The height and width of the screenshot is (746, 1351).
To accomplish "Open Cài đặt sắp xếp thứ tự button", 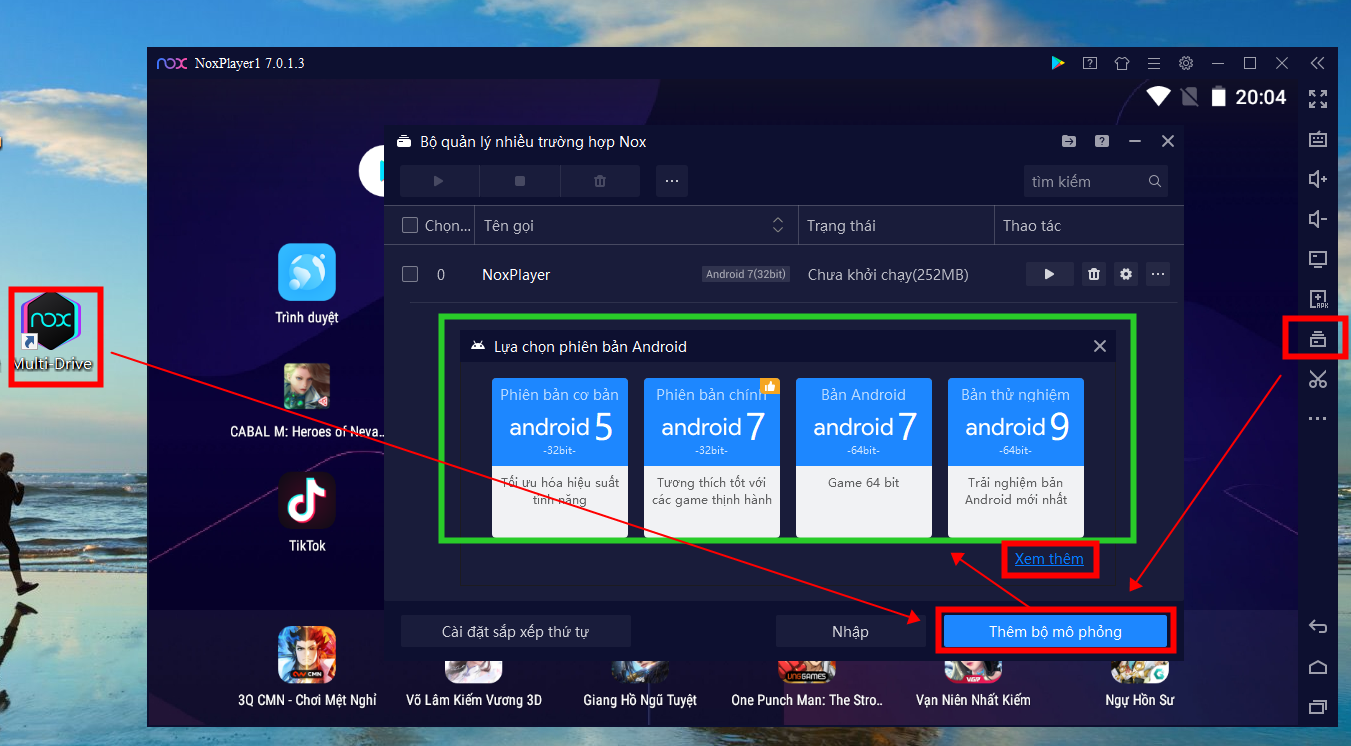I will coord(515,631).
